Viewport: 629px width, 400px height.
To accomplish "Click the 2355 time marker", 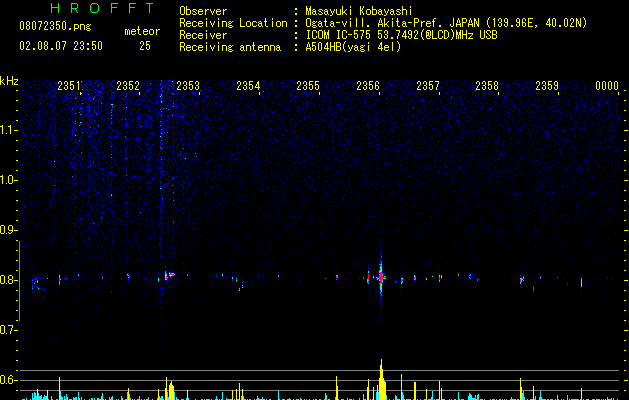I will (308, 86).
